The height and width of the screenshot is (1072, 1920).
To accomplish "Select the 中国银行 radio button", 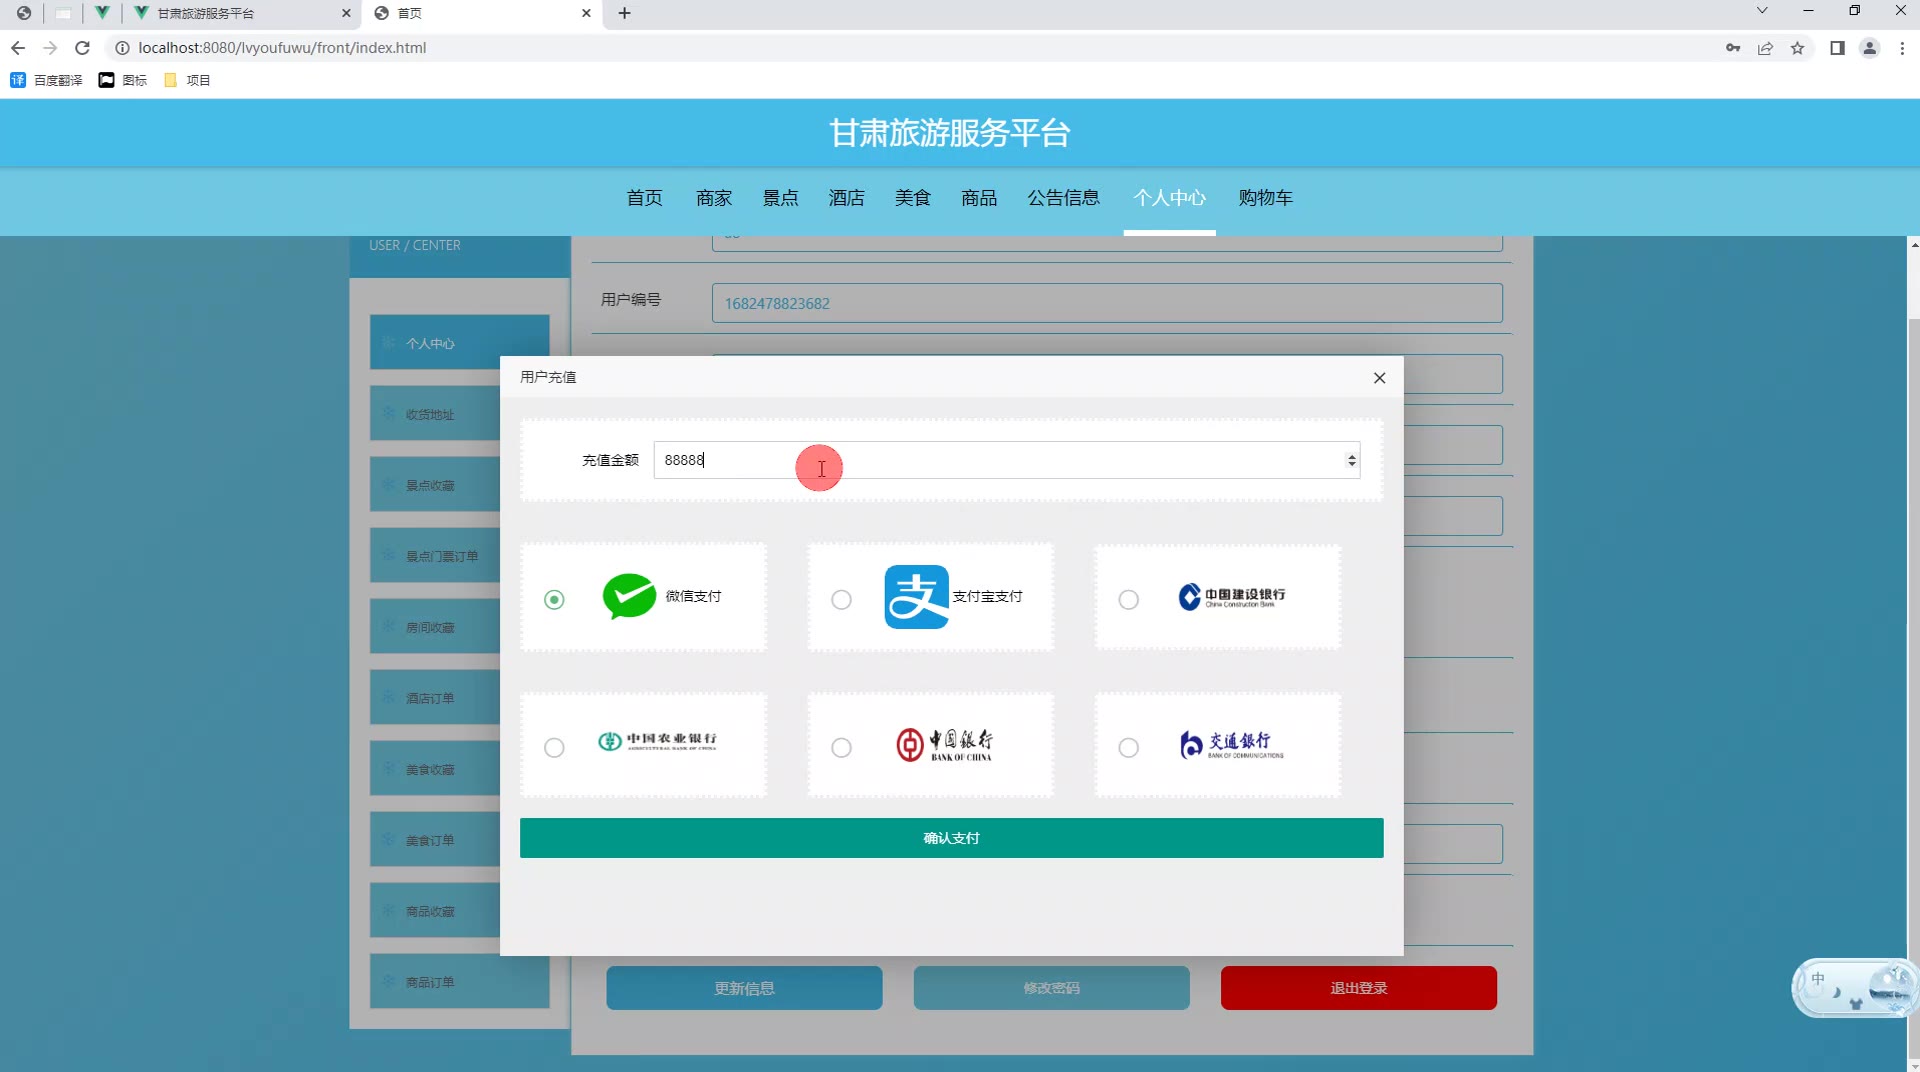I will tap(841, 747).
